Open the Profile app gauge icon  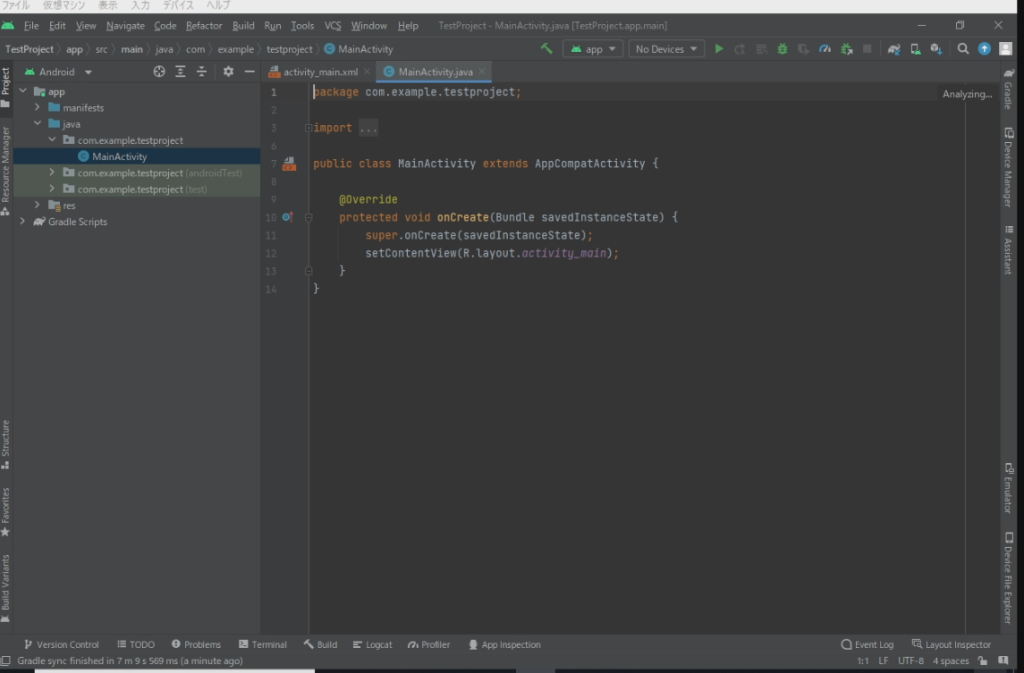pyautogui.click(x=824, y=49)
